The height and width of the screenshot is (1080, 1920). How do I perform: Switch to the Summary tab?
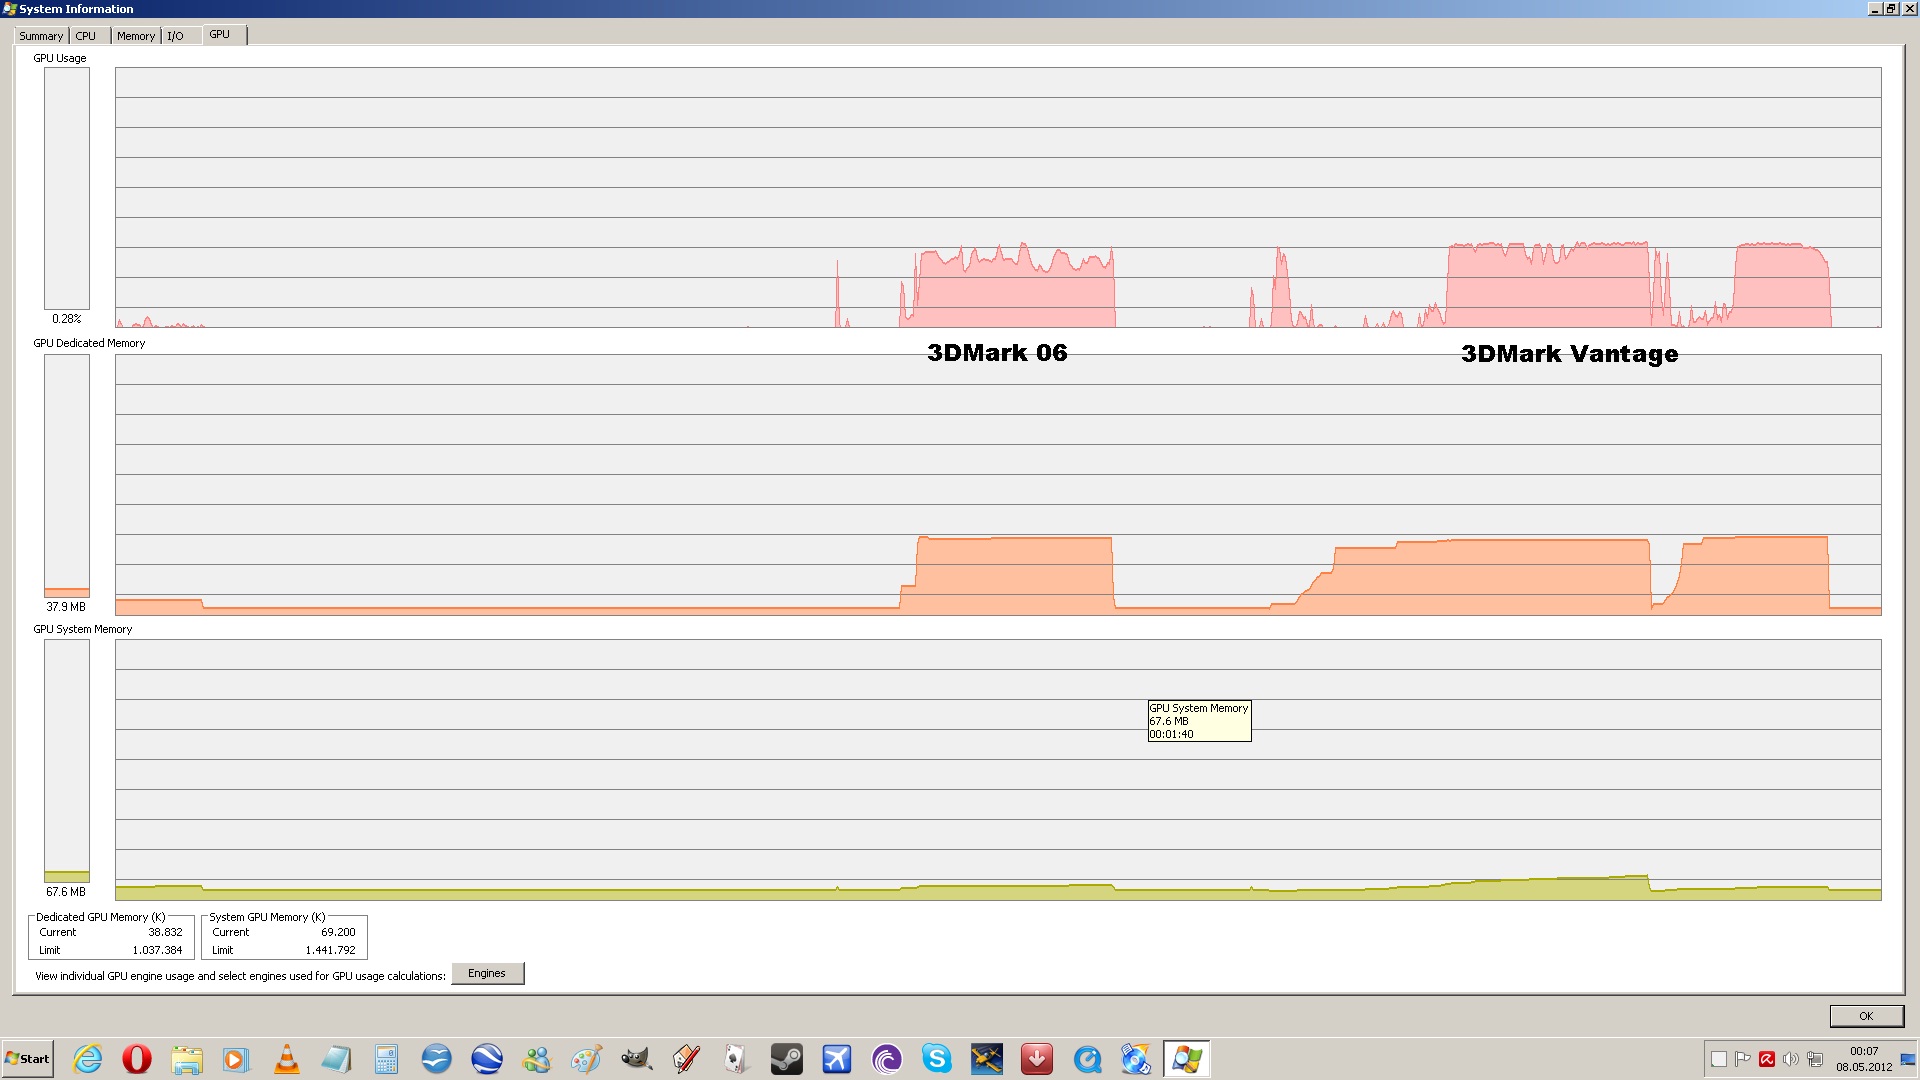coord(41,36)
